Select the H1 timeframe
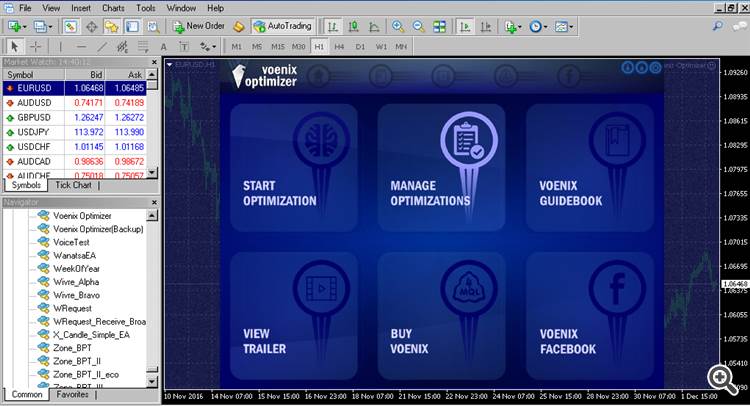 pos(319,47)
